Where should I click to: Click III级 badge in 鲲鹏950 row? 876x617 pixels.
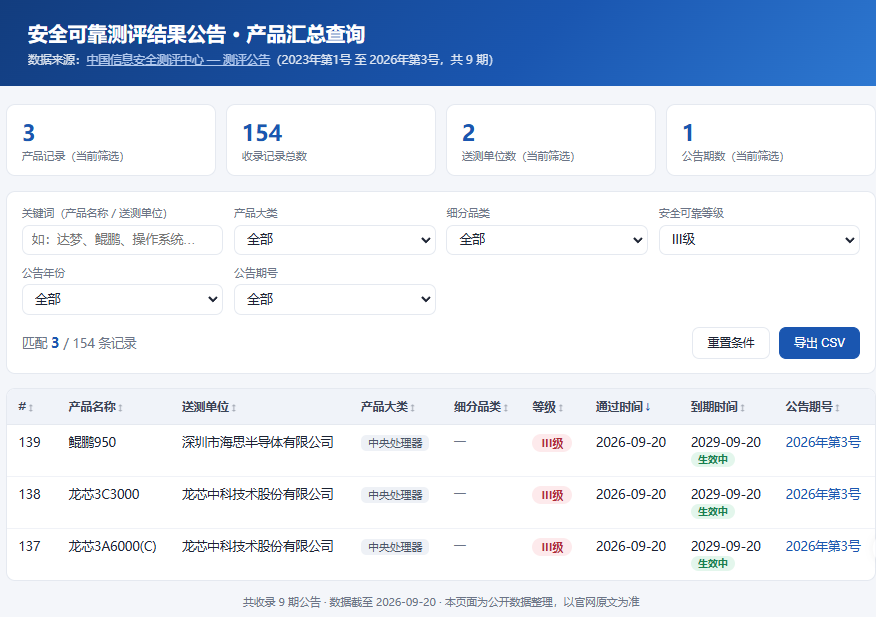pyautogui.click(x=552, y=443)
